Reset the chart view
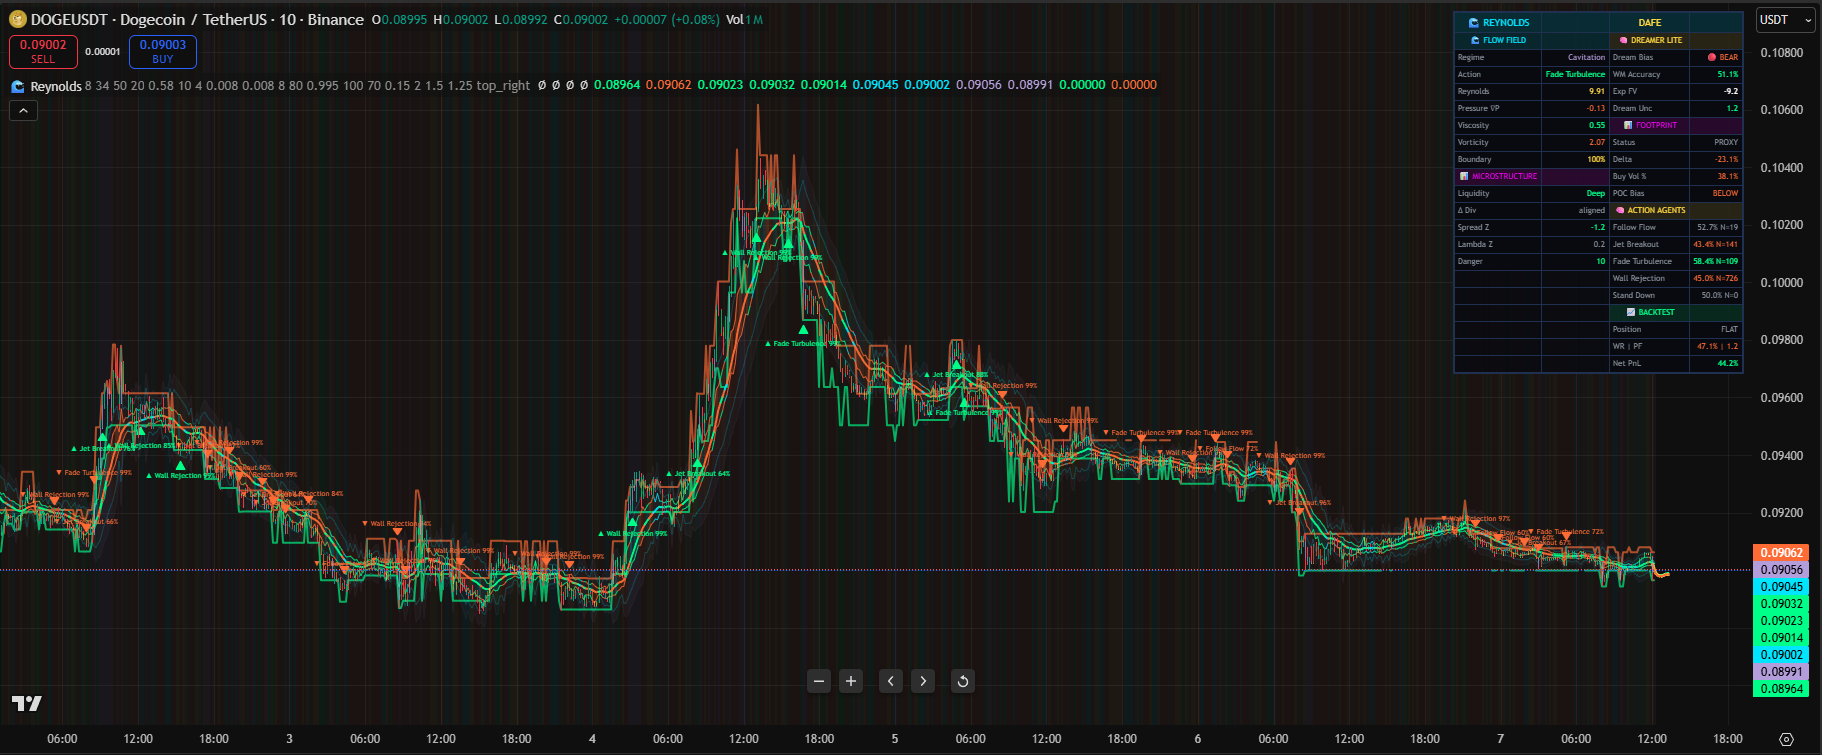 (963, 681)
